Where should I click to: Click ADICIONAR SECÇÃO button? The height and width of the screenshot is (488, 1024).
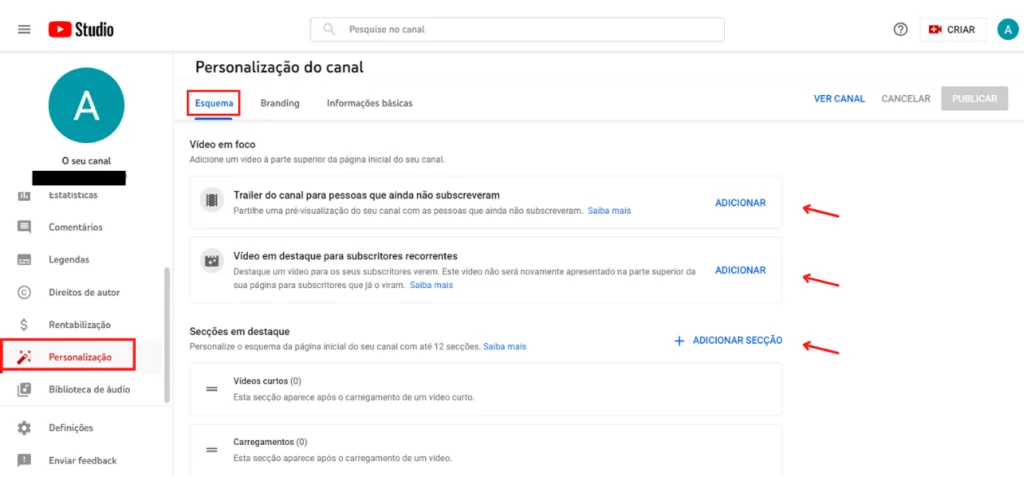point(729,341)
